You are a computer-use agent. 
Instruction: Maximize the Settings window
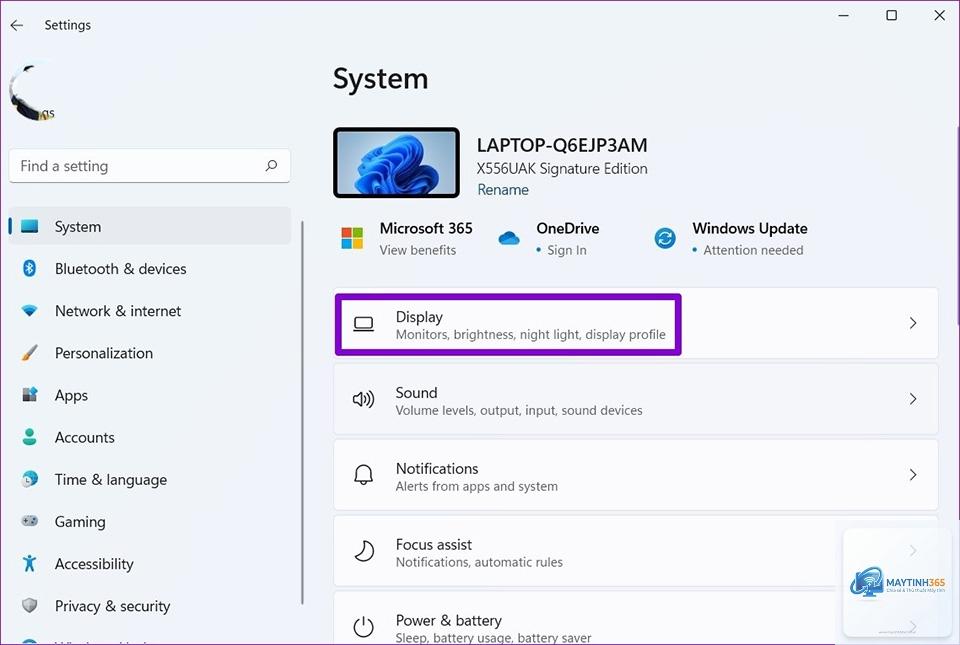(x=891, y=15)
